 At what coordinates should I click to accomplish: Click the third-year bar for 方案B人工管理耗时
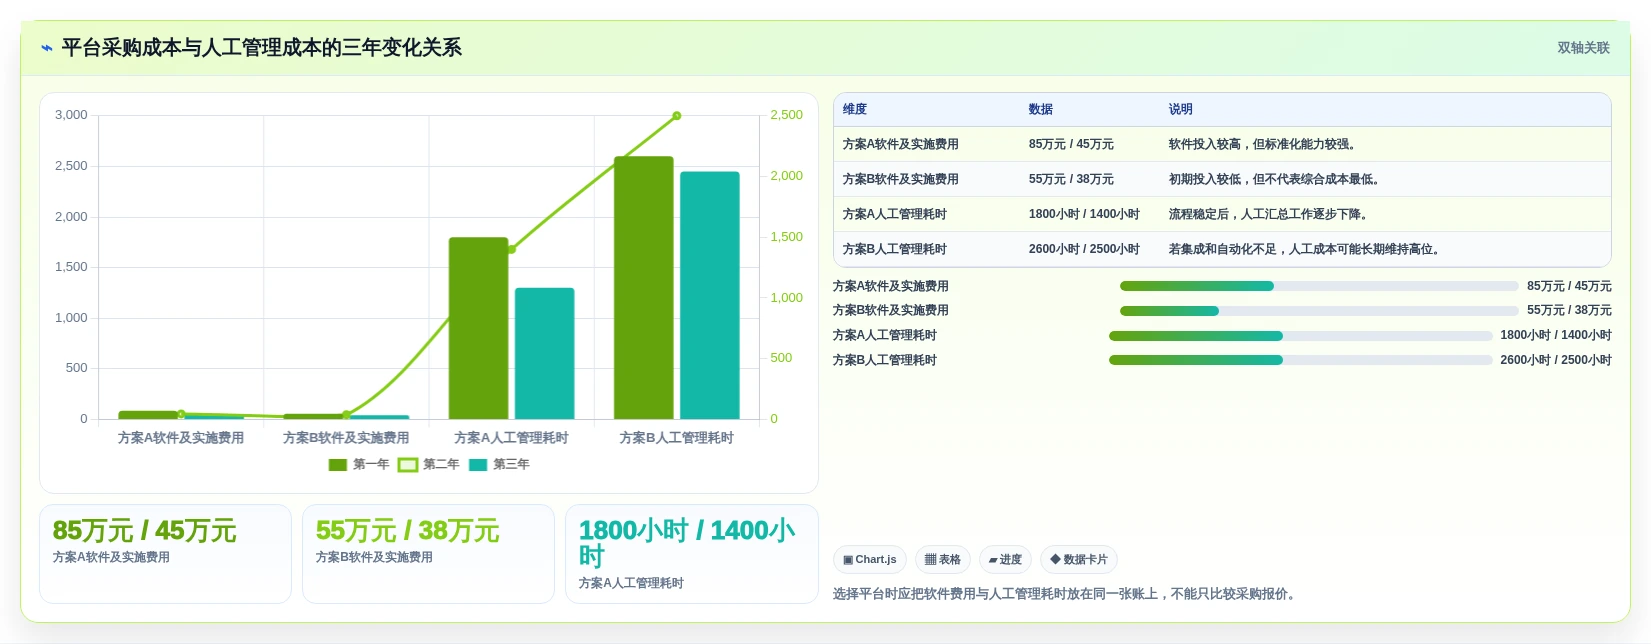(x=710, y=295)
